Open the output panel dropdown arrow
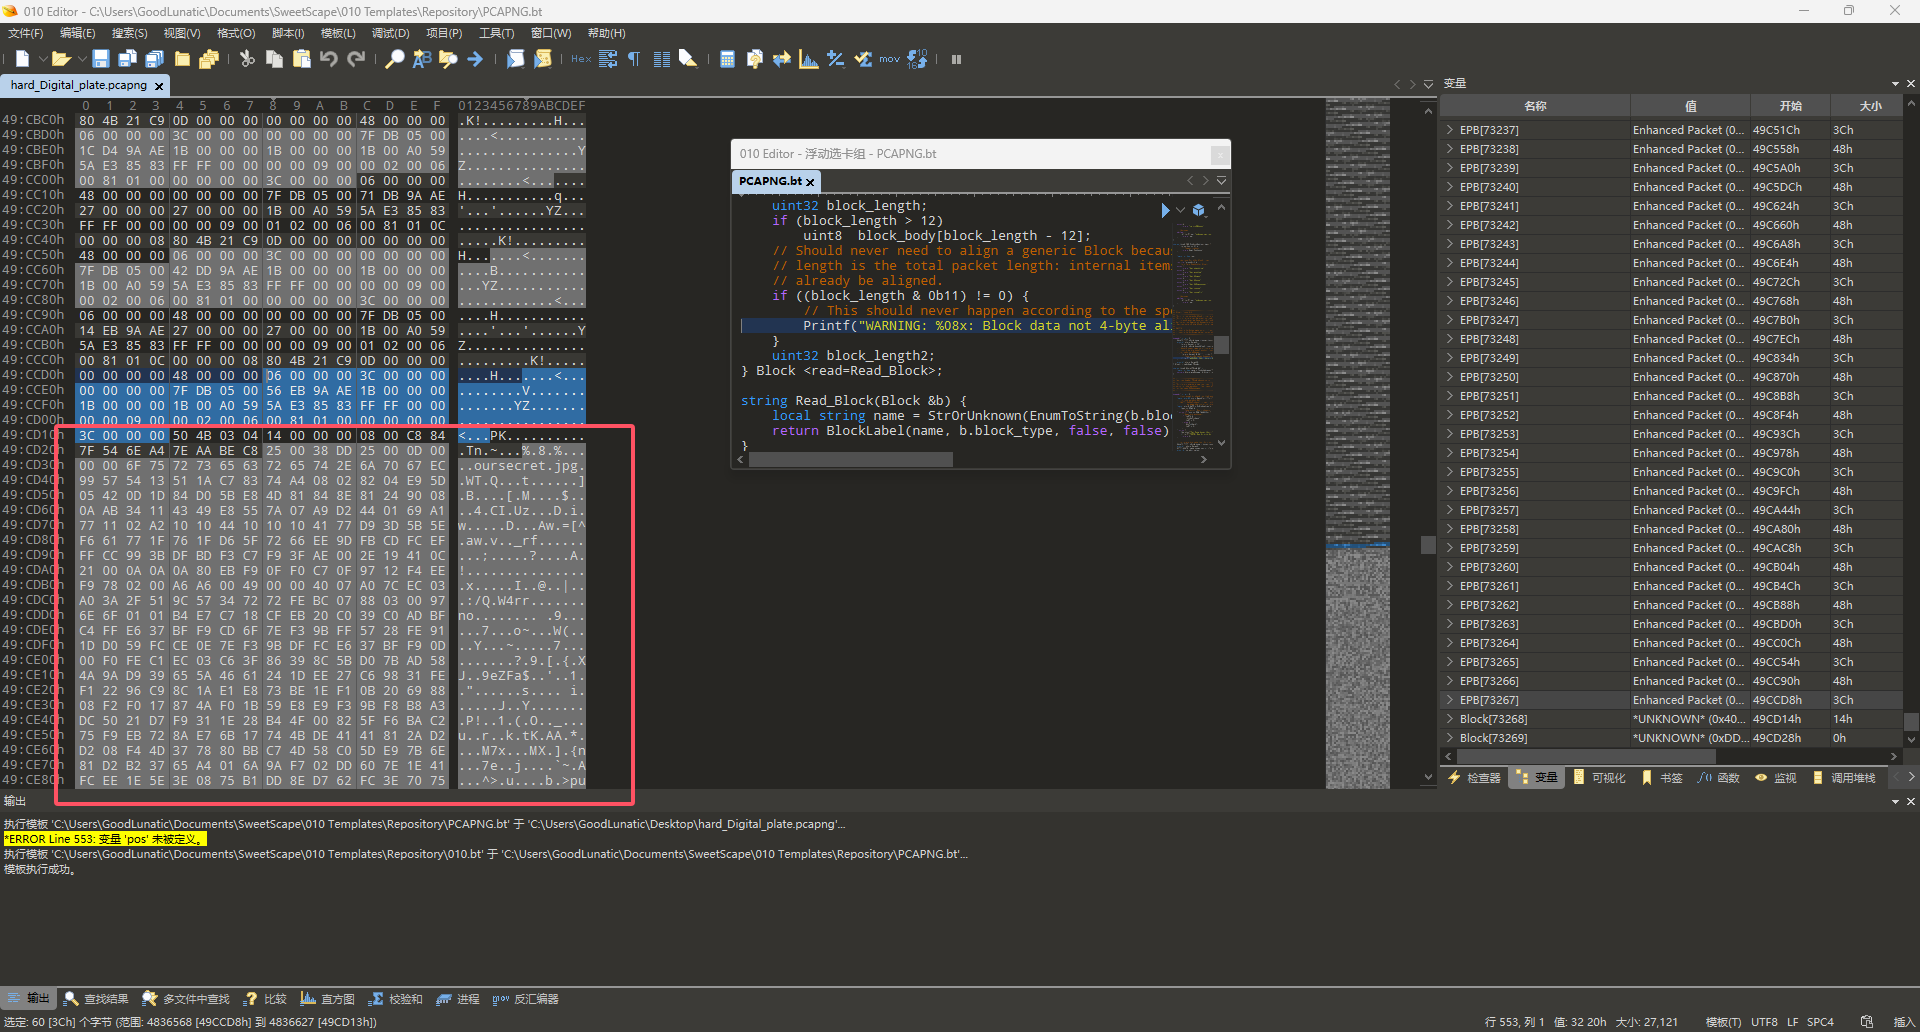Screen dimensions: 1920x1032 [1895, 801]
